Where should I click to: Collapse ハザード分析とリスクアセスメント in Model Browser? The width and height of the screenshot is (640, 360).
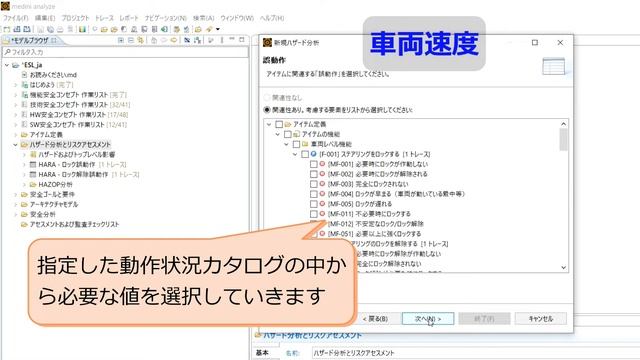(16, 144)
